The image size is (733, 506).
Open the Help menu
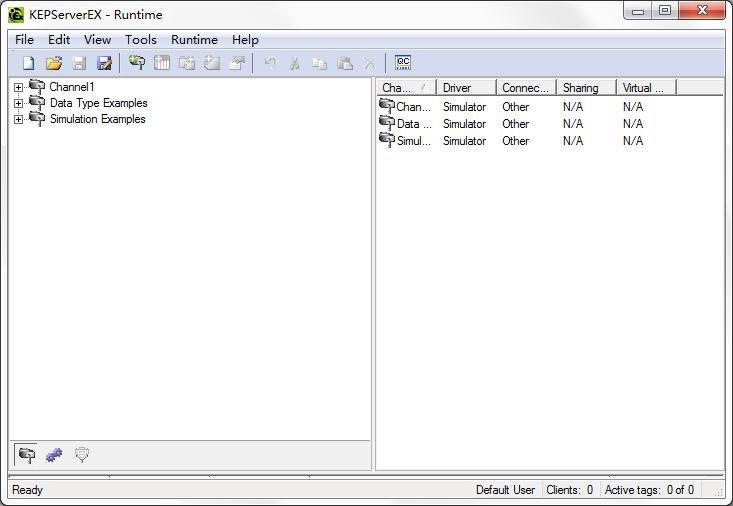[x=245, y=40]
